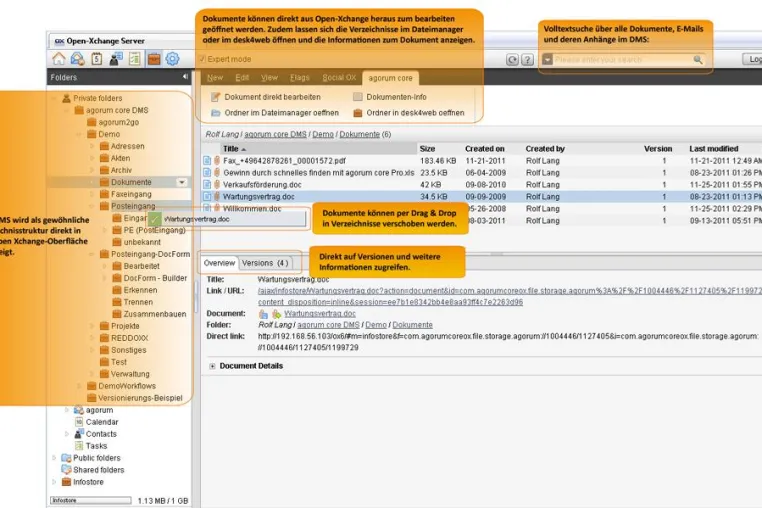This screenshot has height=508, width=762.
Task: Click the refresh icon near search
Action: 512,60
